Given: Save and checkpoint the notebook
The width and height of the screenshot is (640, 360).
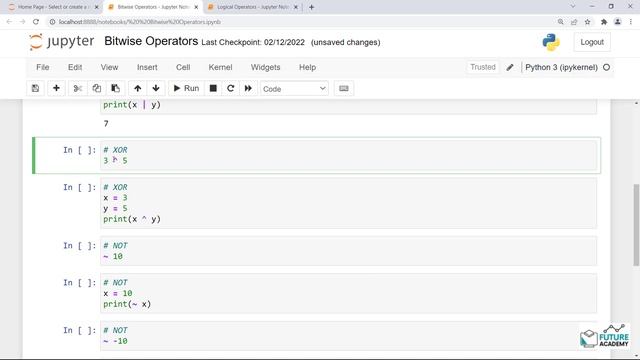Looking at the screenshot, I should point(36,89).
